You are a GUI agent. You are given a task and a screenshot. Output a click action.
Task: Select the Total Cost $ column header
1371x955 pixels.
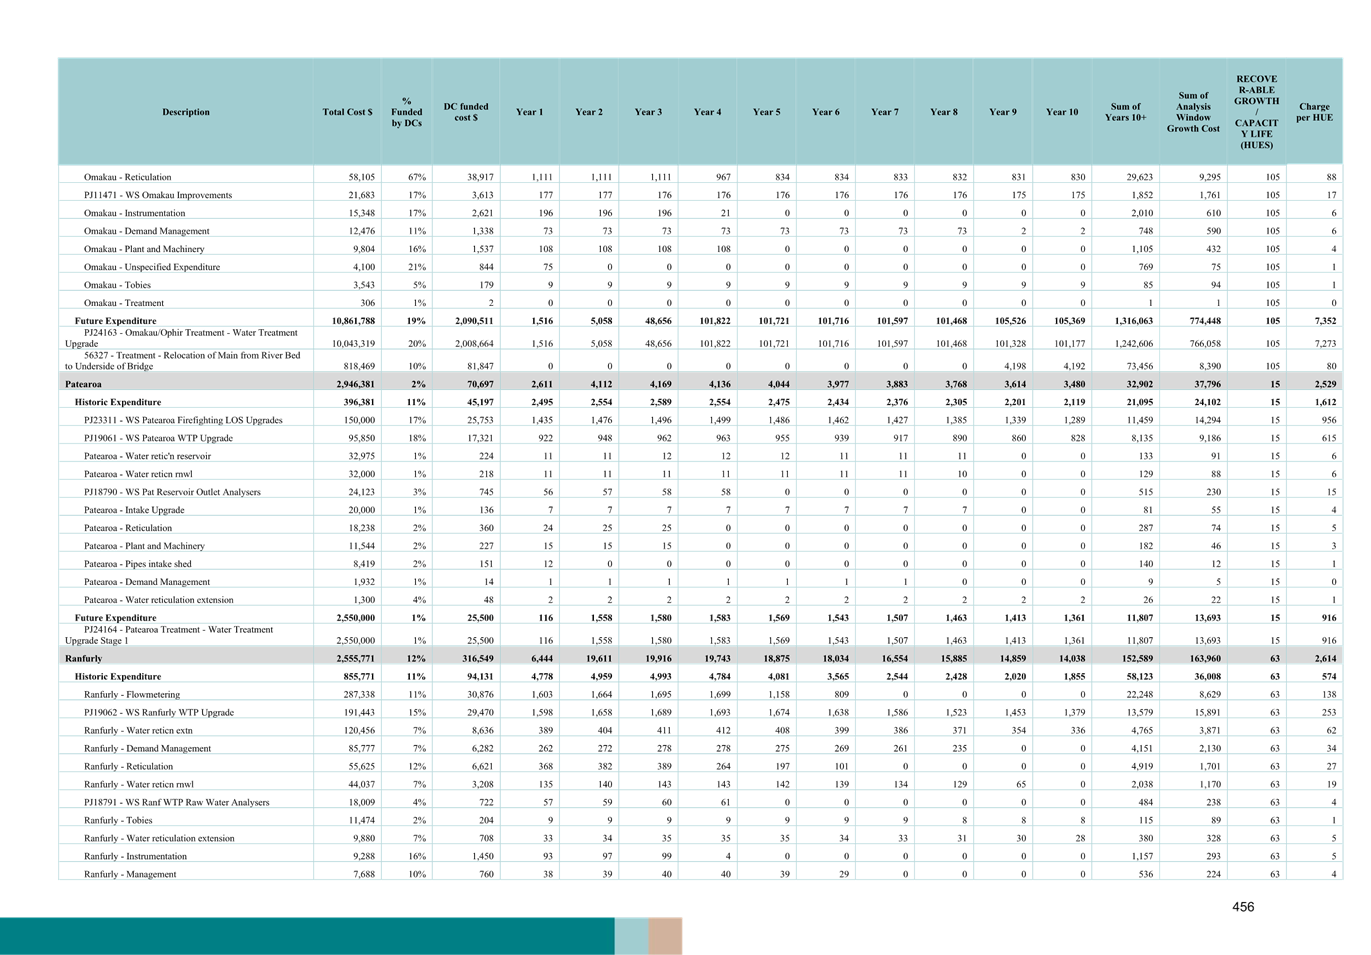coord(347,112)
